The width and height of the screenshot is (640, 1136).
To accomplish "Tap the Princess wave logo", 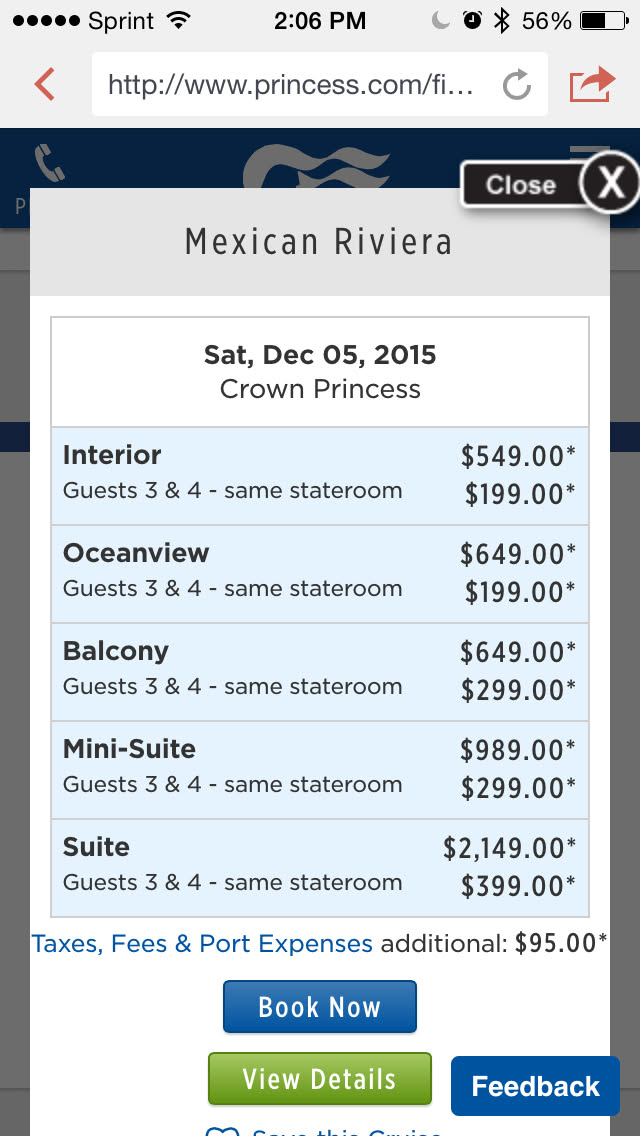I will (x=318, y=166).
